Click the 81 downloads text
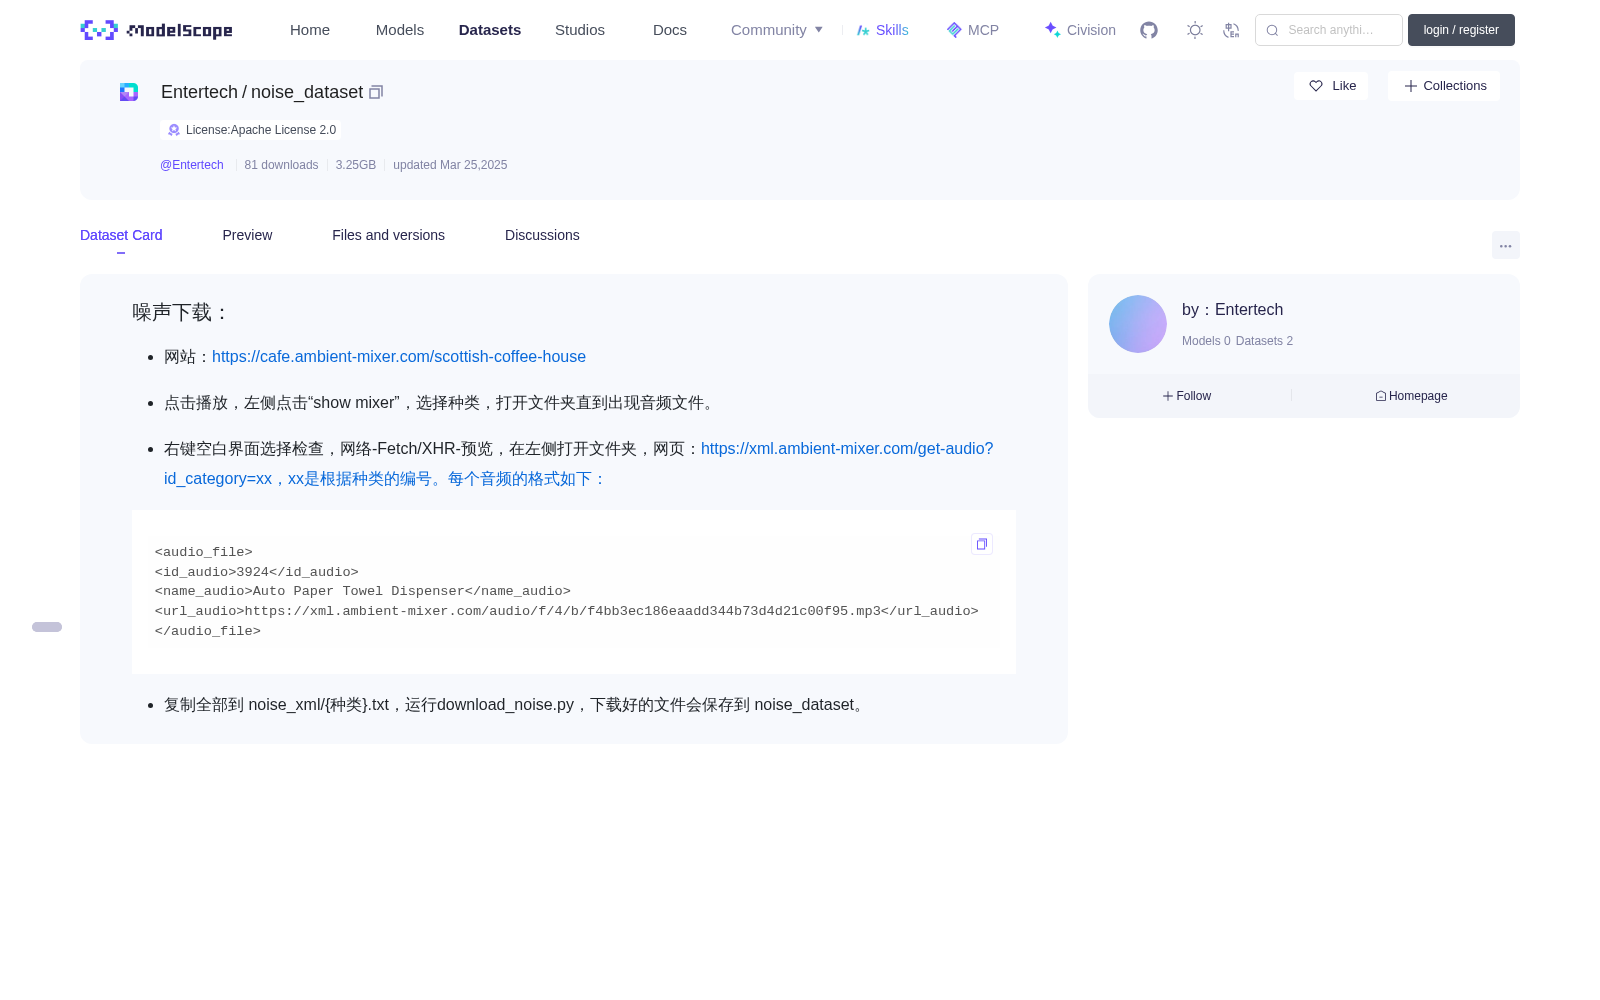The image size is (1600, 1000). pos(281,165)
